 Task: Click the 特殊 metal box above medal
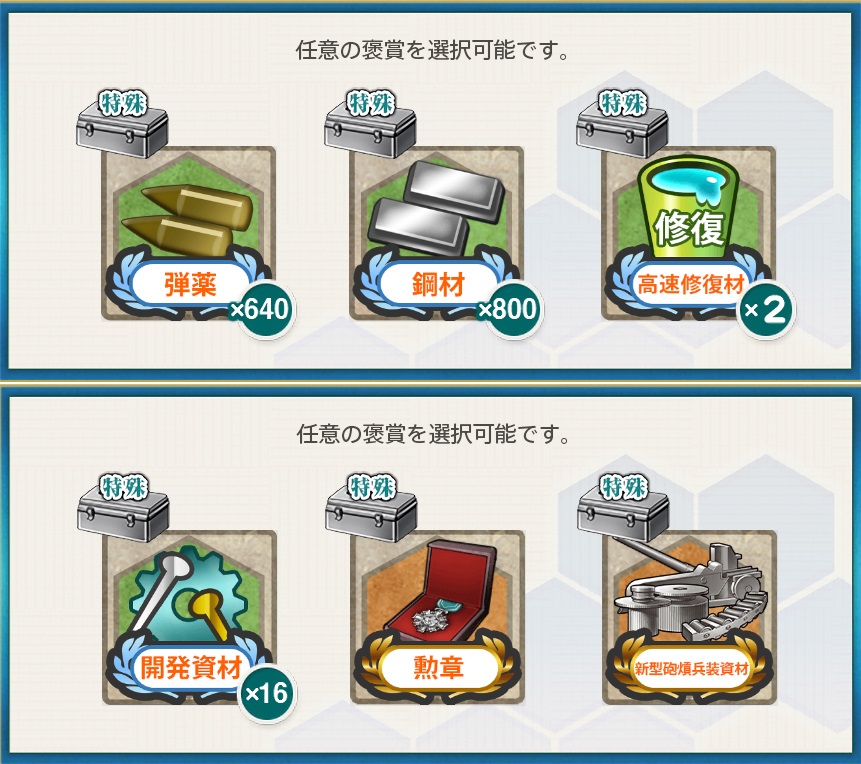click(371, 509)
